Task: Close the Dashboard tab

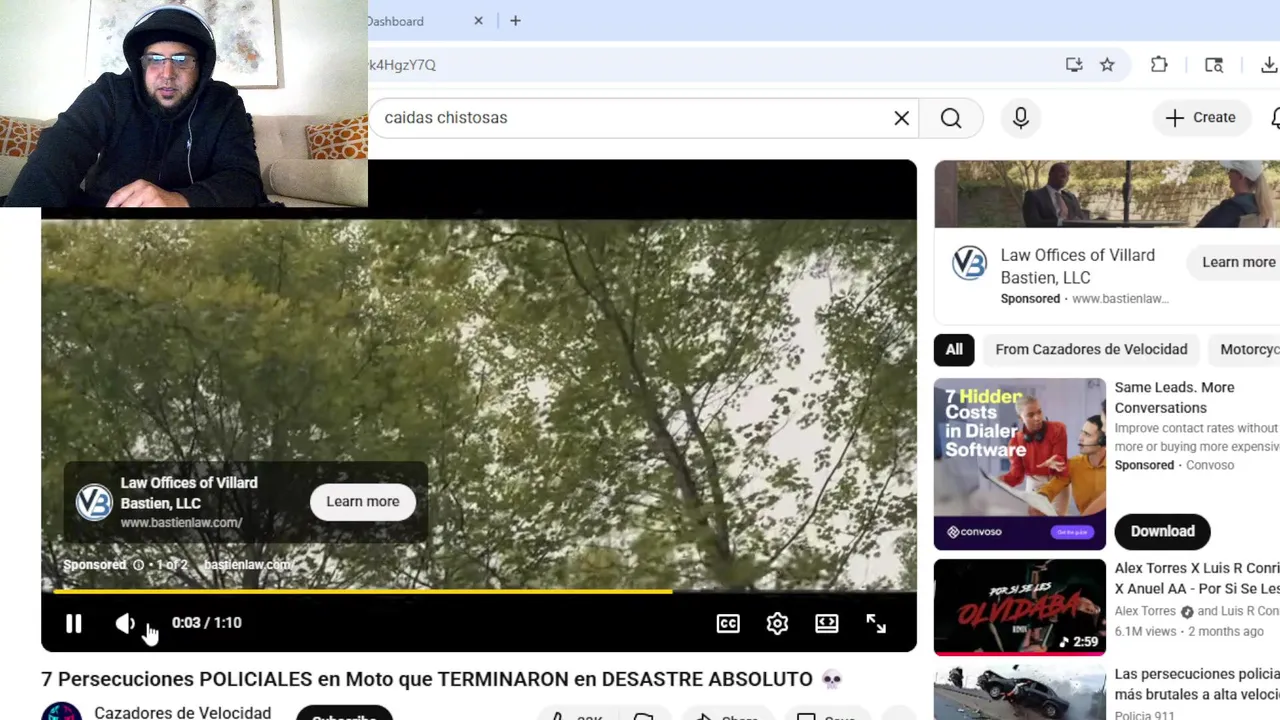Action: coord(478,21)
